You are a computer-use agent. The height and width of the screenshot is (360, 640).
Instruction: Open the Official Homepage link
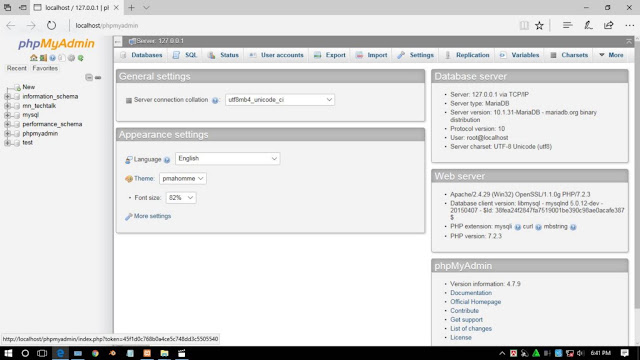tap(476, 302)
